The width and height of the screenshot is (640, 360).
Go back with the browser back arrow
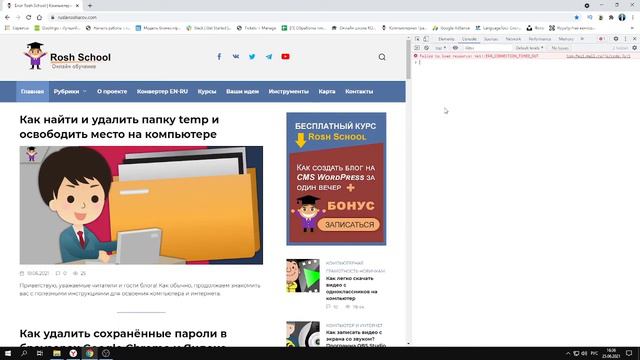7,18
